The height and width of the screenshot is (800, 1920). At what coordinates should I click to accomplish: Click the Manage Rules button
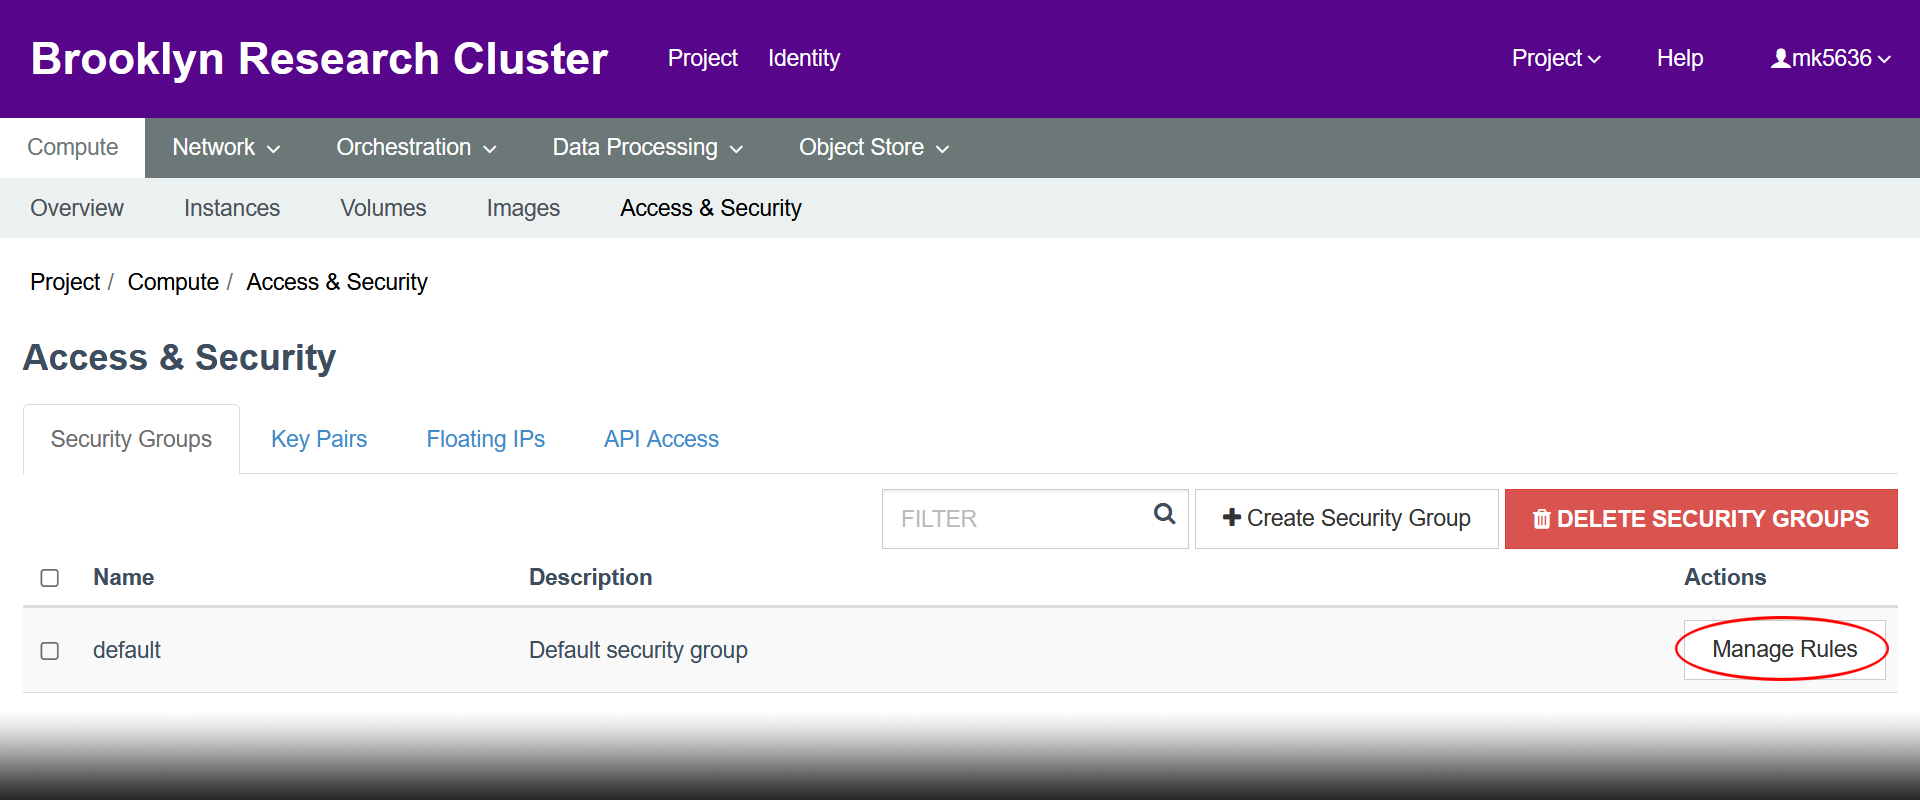coord(1784,650)
